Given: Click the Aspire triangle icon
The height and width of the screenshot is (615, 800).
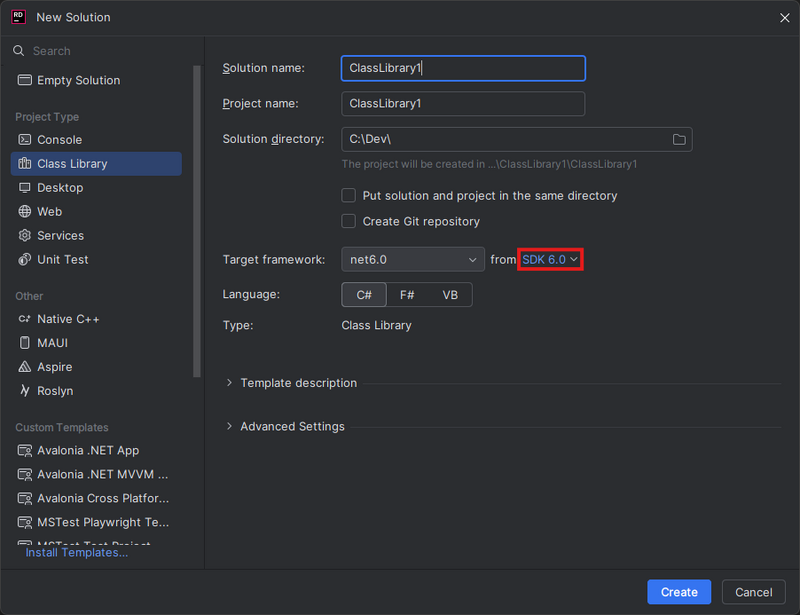Looking at the screenshot, I should click(x=24, y=366).
